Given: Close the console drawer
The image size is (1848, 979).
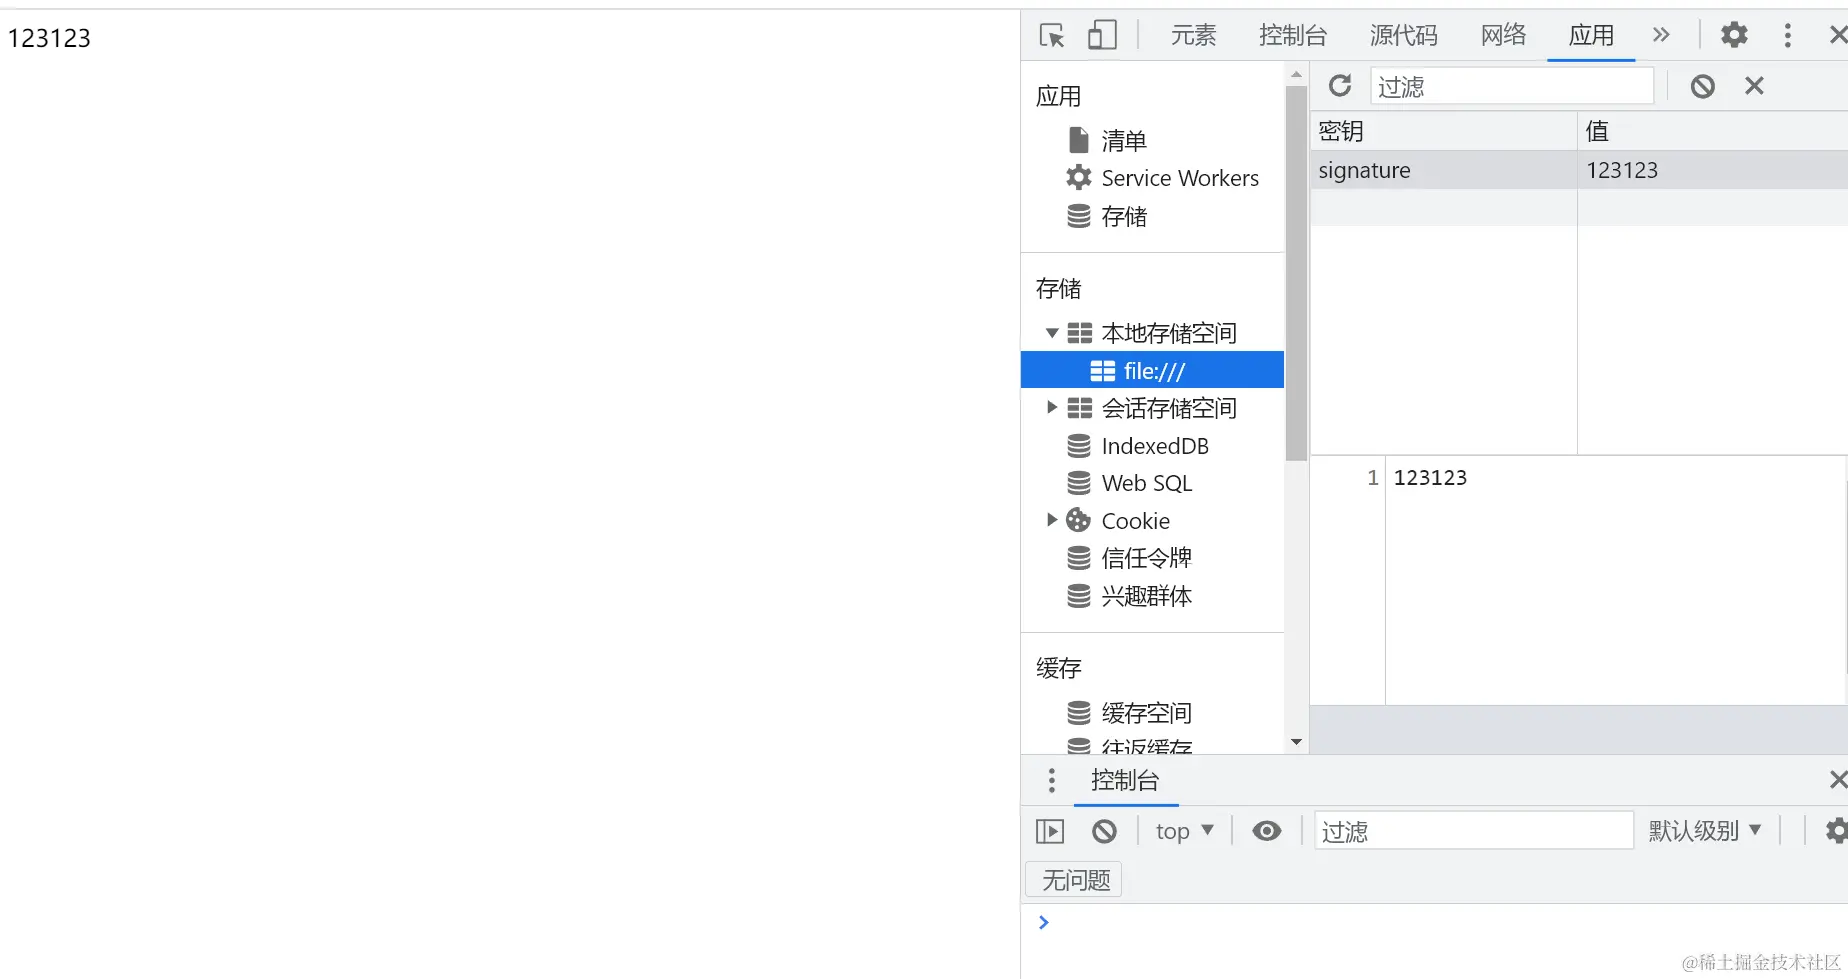Looking at the screenshot, I should 1838,779.
